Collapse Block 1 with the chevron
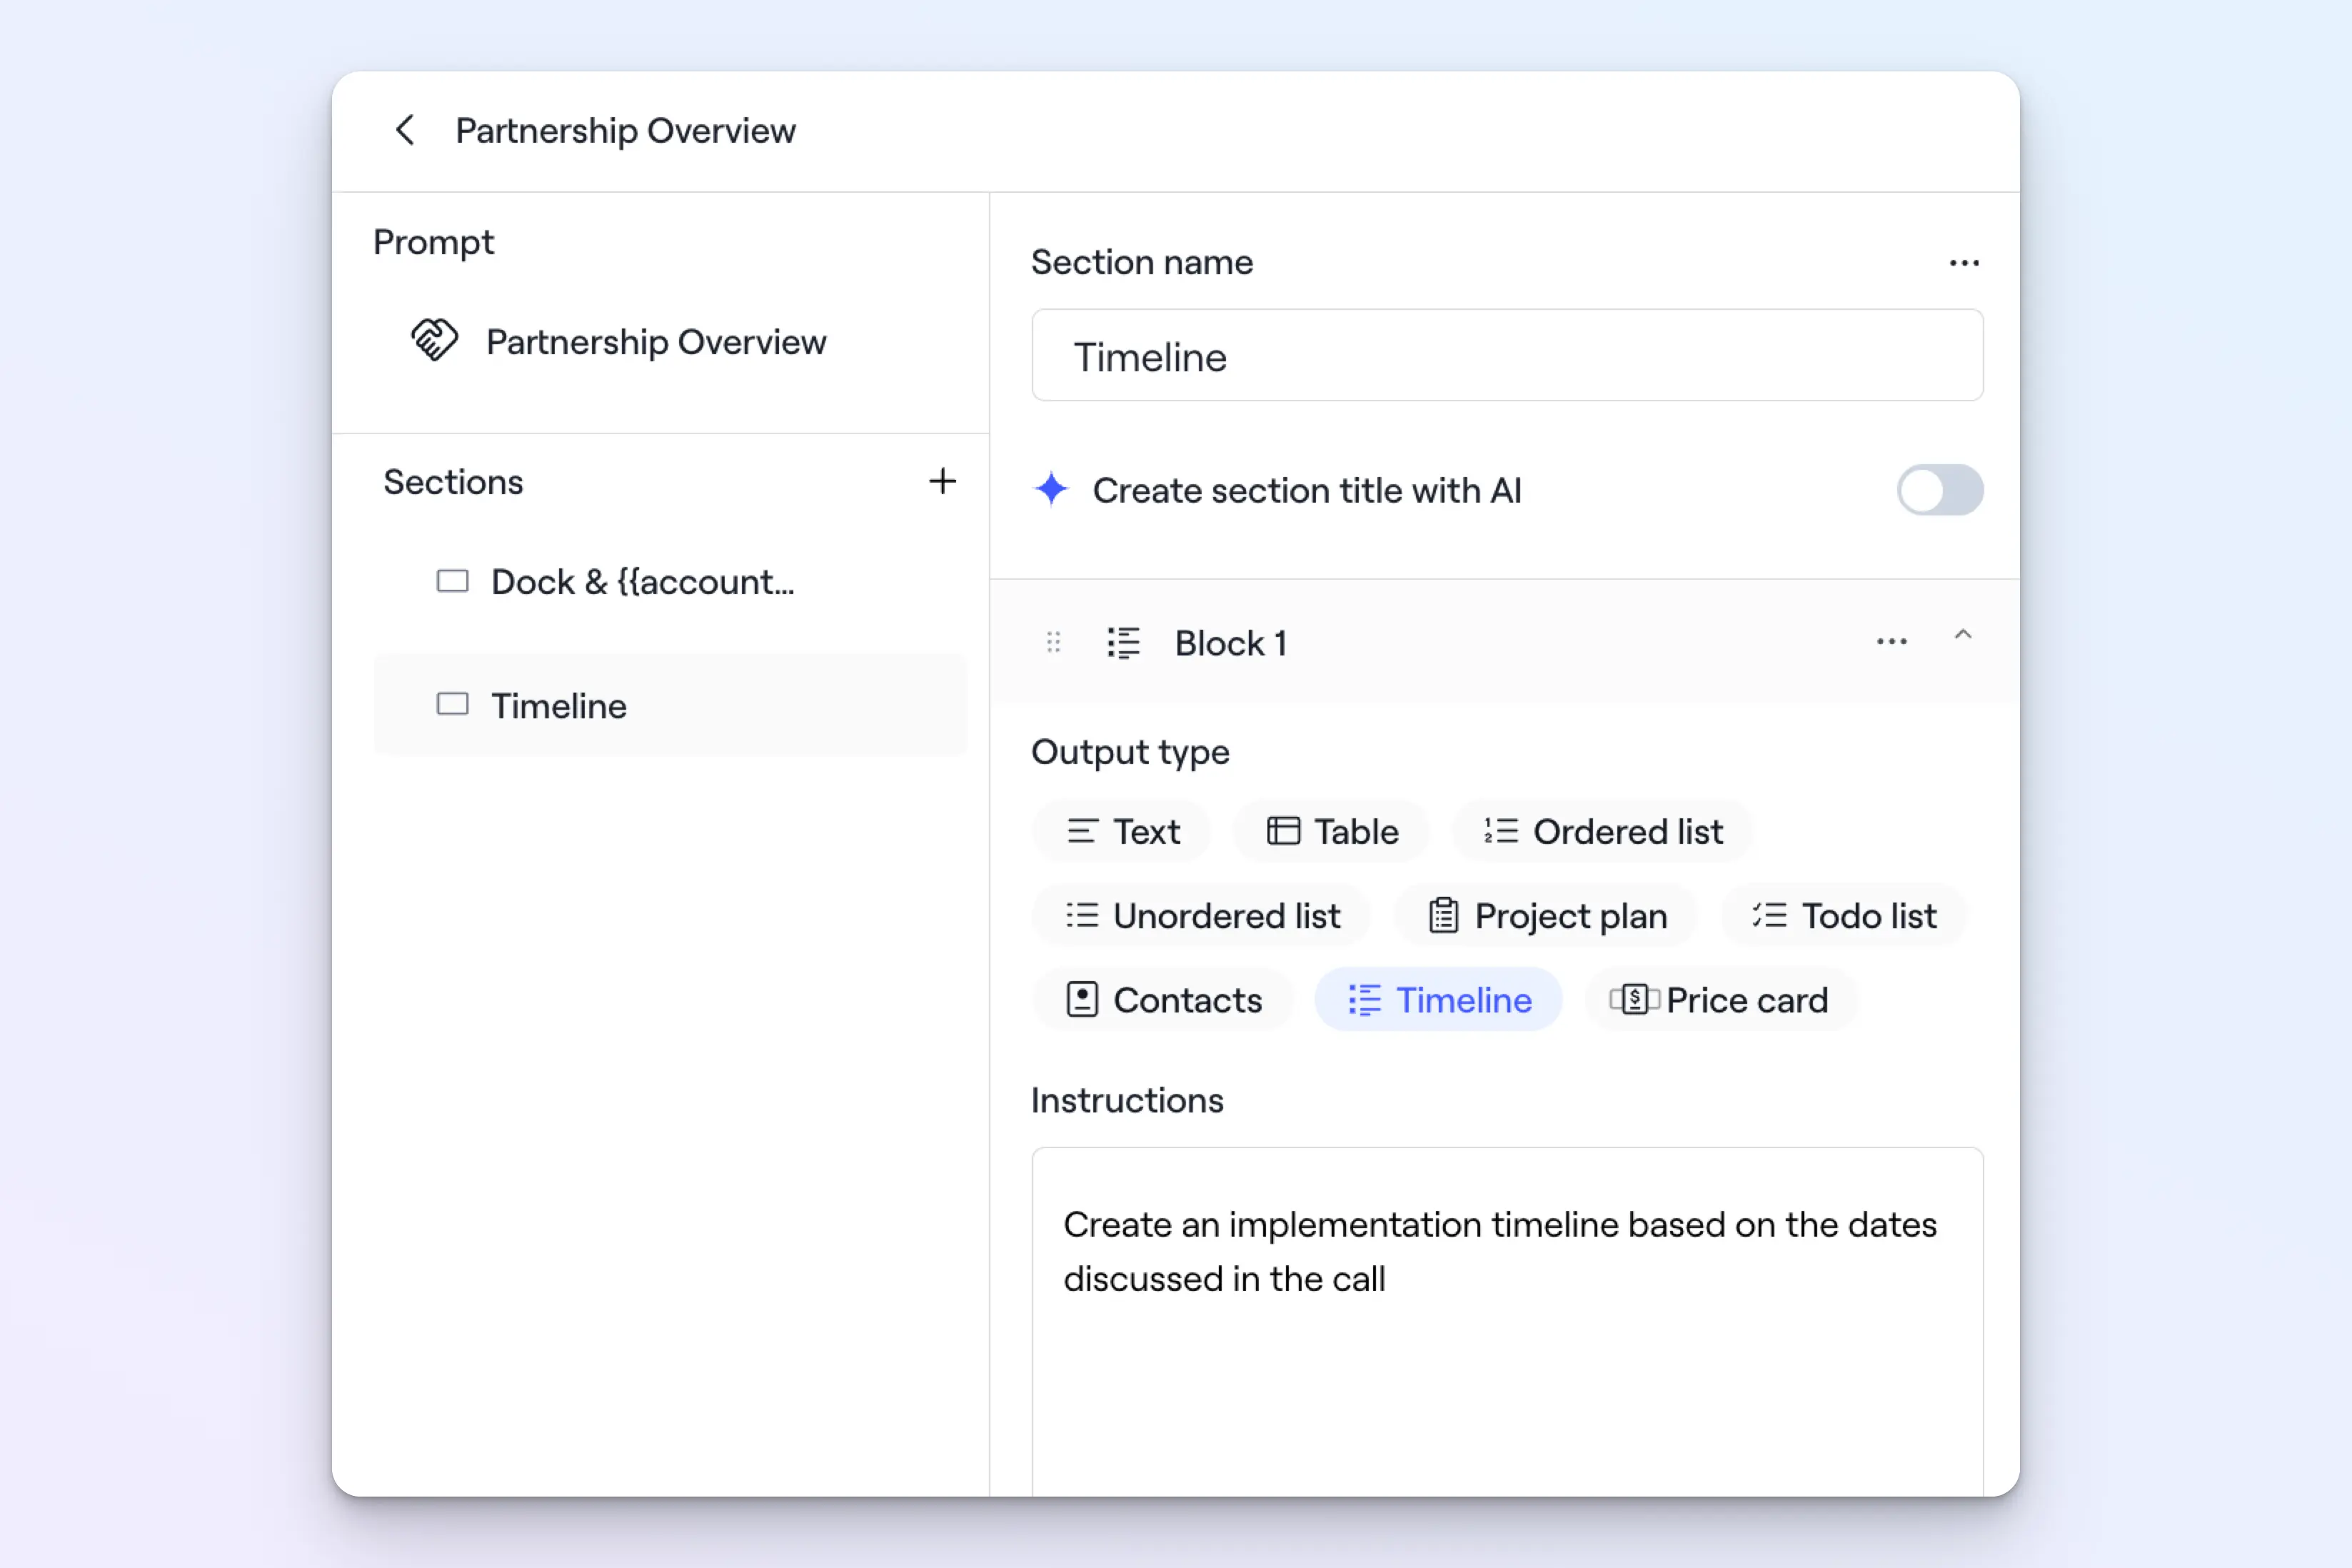 [x=1963, y=636]
